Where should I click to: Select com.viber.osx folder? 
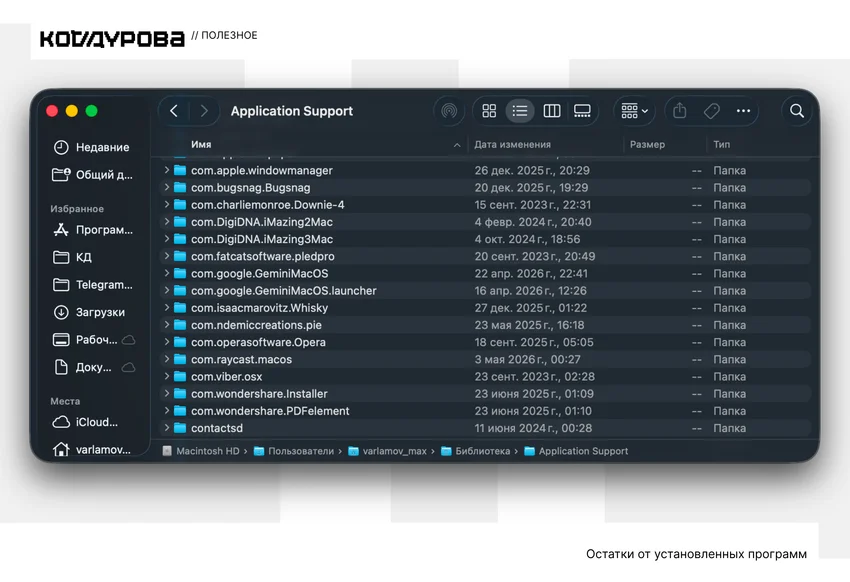pos(485,377)
